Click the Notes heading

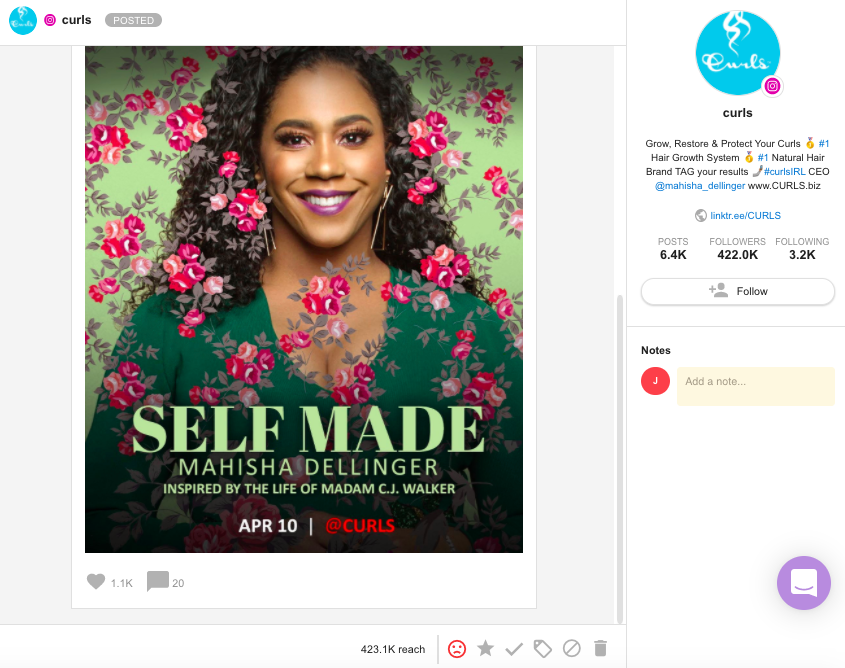click(x=656, y=350)
